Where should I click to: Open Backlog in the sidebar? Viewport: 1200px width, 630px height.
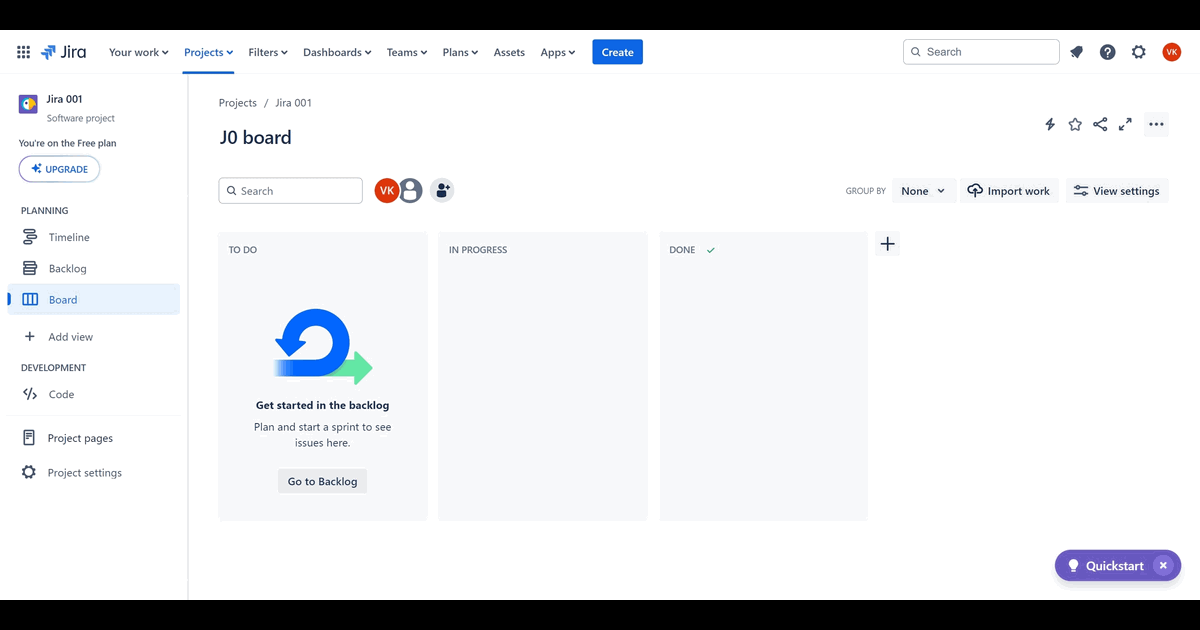tap(94, 268)
